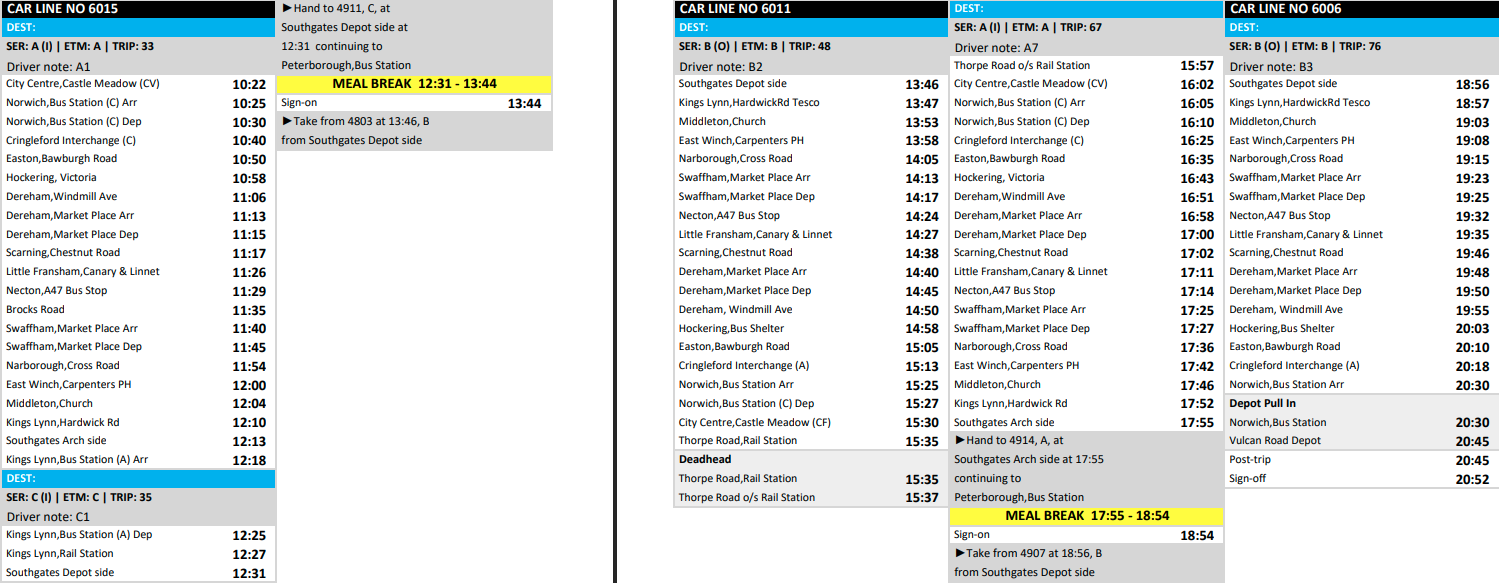Viewport: 1499px width, 583px height.
Task: Select the CAR LINE NO 6011 header
Action: point(811,9)
